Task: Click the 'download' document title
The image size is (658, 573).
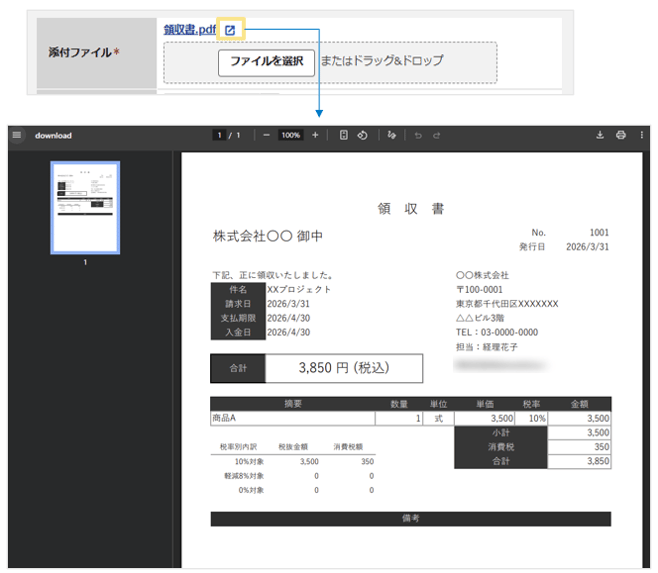Action: (x=53, y=136)
